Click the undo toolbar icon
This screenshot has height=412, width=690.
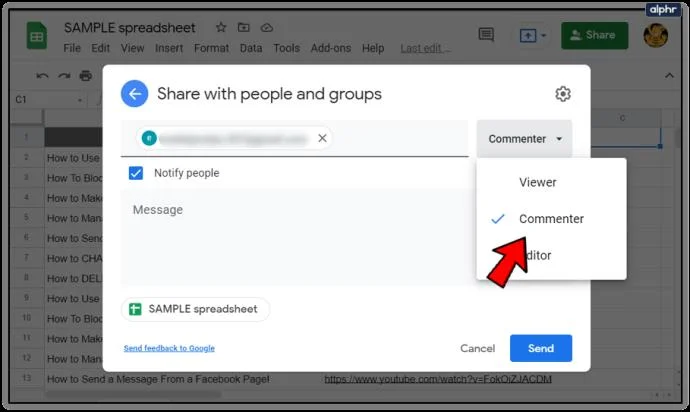click(x=42, y=76)
